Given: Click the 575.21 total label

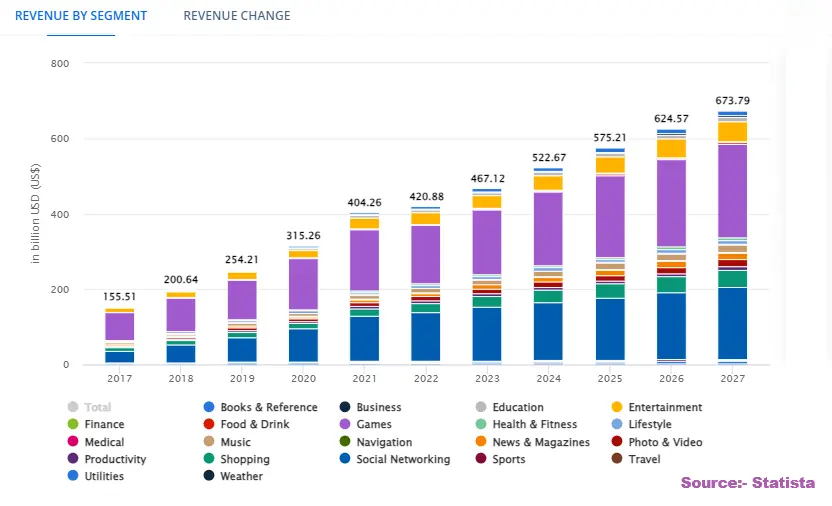Looking at the screenshot, I should click(x=610, y=138).
